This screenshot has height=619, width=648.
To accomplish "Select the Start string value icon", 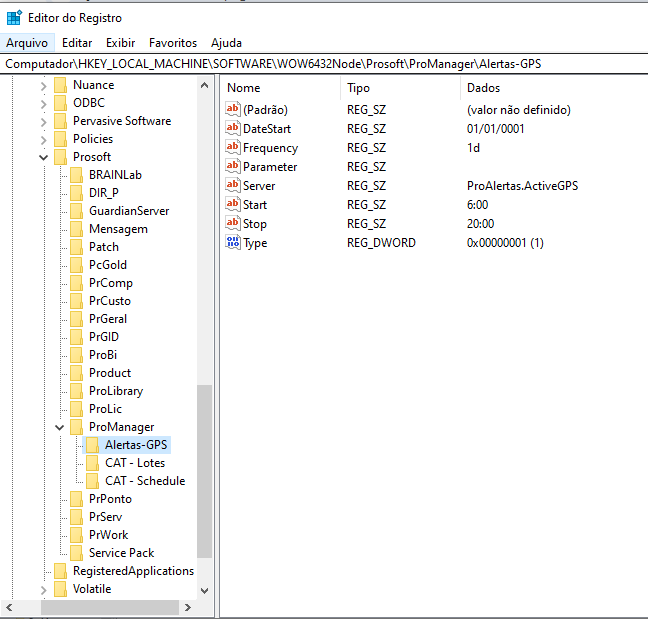I will (233, 205).
